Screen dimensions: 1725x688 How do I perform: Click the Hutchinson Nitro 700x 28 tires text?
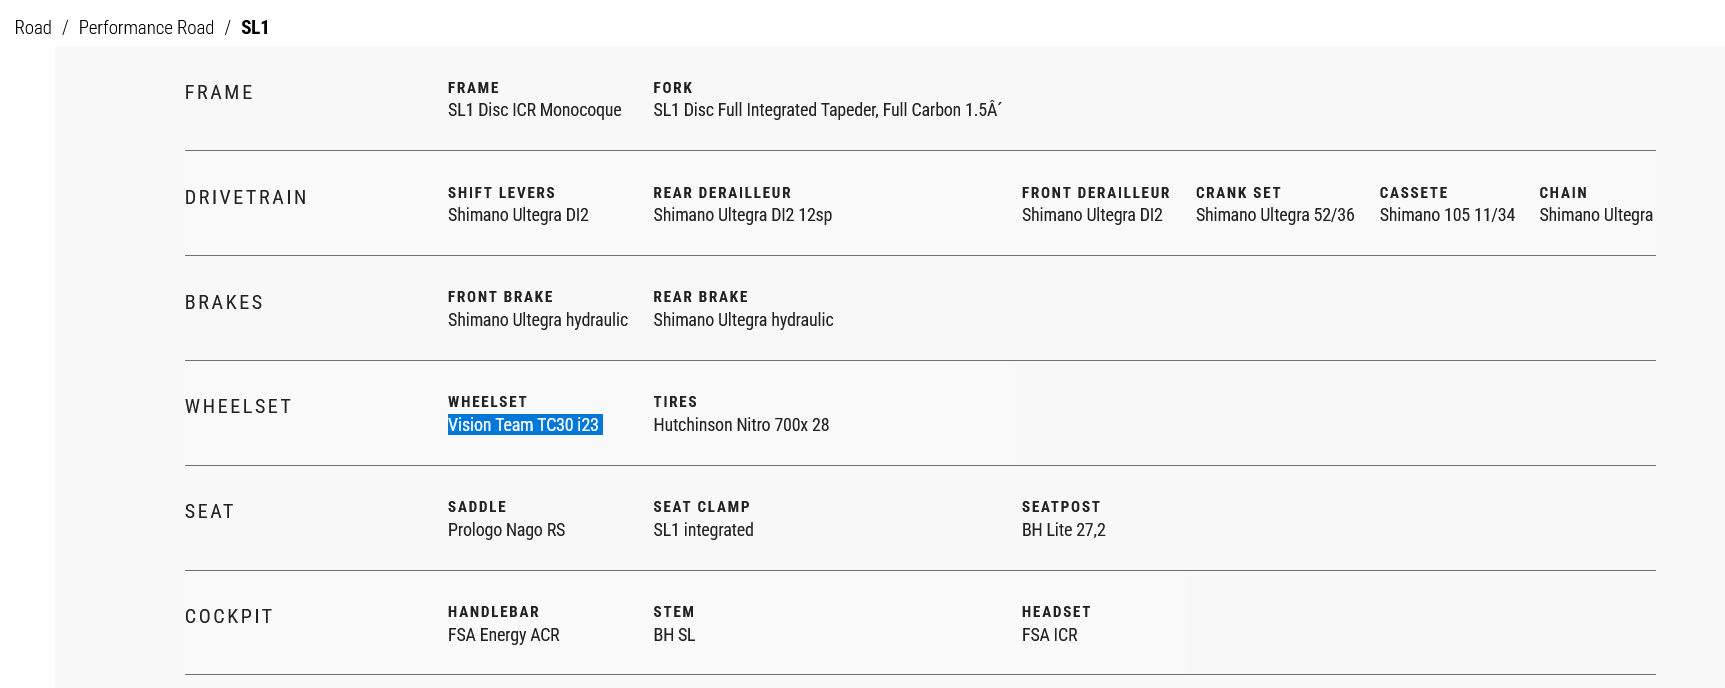(x=741, y=425)
